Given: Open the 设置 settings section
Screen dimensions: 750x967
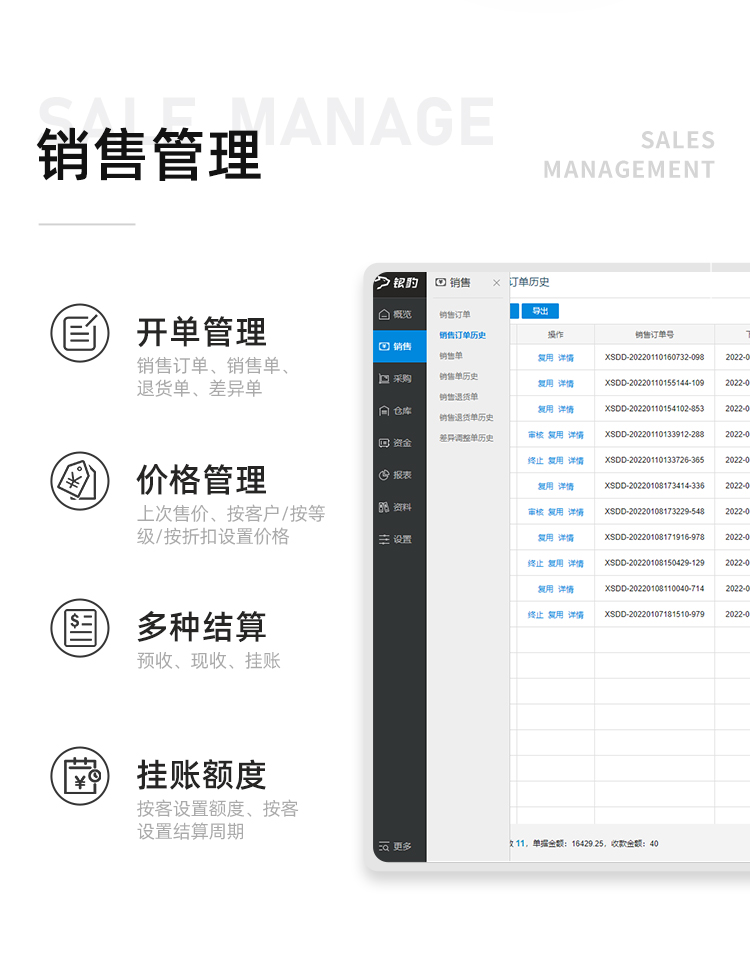Looking at the screenshot, I should (x=399, y=539).
